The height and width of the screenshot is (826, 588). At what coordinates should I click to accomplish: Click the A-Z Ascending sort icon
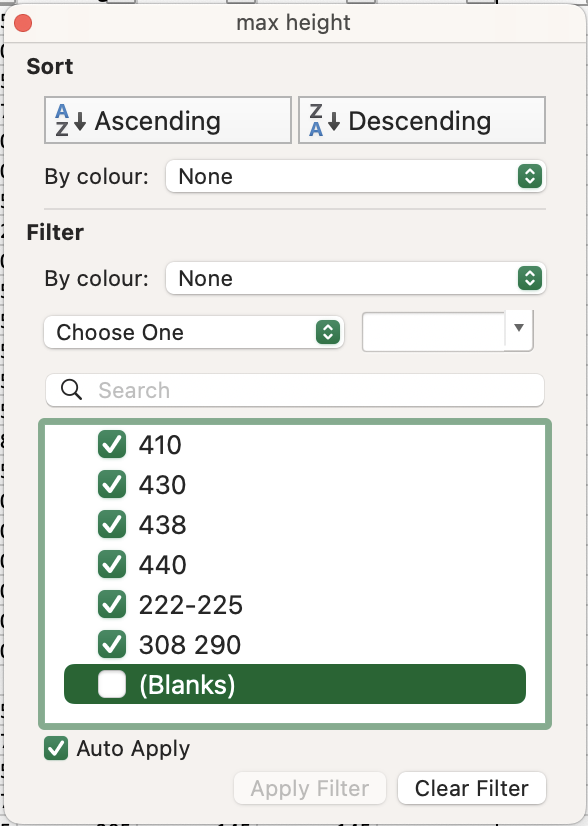click(70, 120)
